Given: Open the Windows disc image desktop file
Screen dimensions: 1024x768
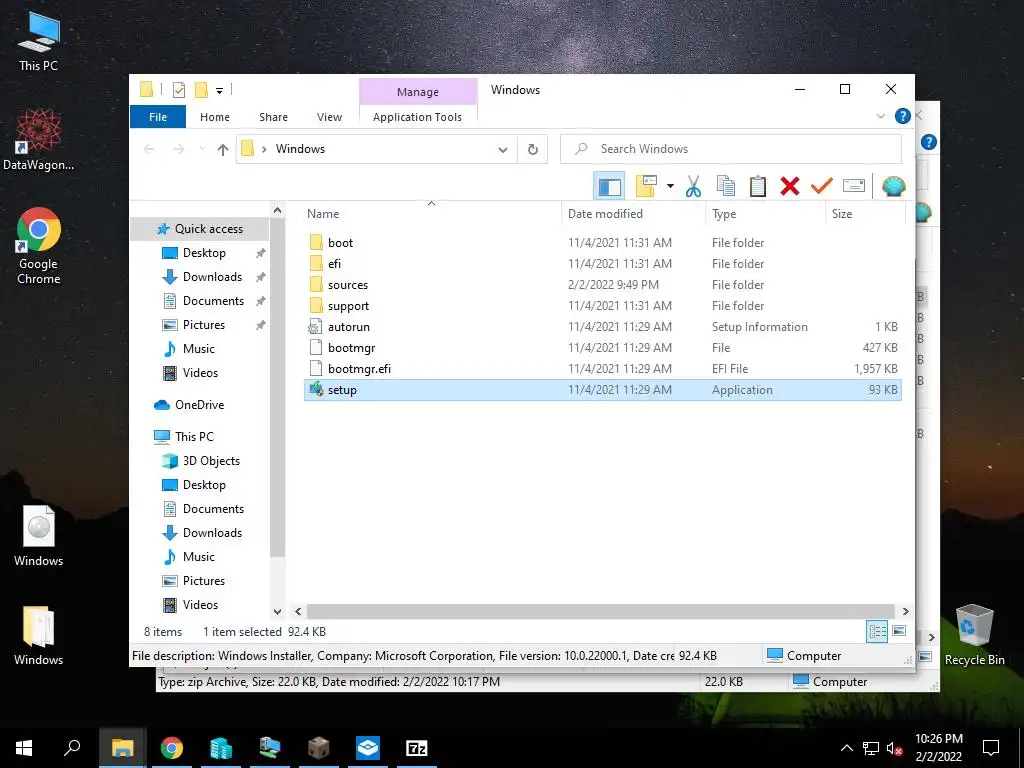Looking at the screenshot, I should pos(39,536).
